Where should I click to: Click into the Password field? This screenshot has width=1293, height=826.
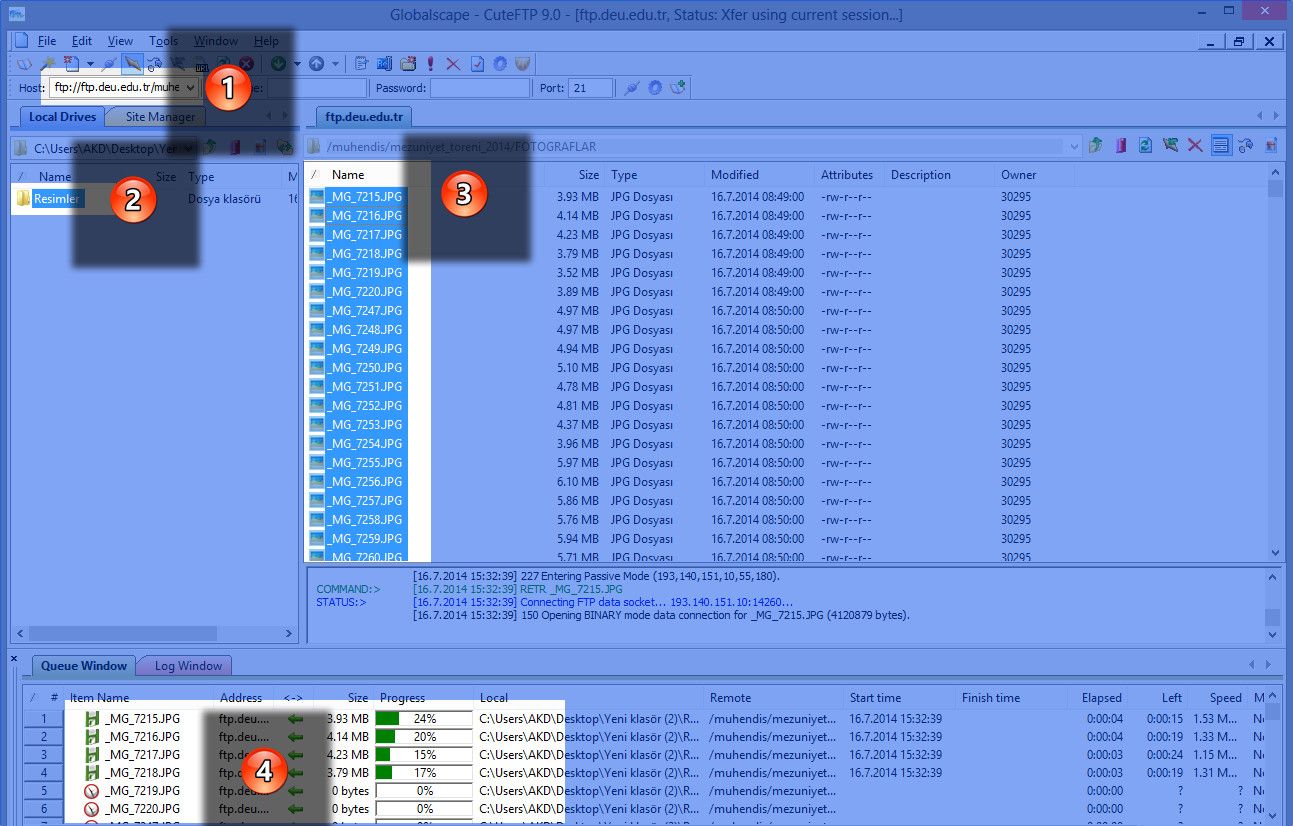click(x=480, y=88)
